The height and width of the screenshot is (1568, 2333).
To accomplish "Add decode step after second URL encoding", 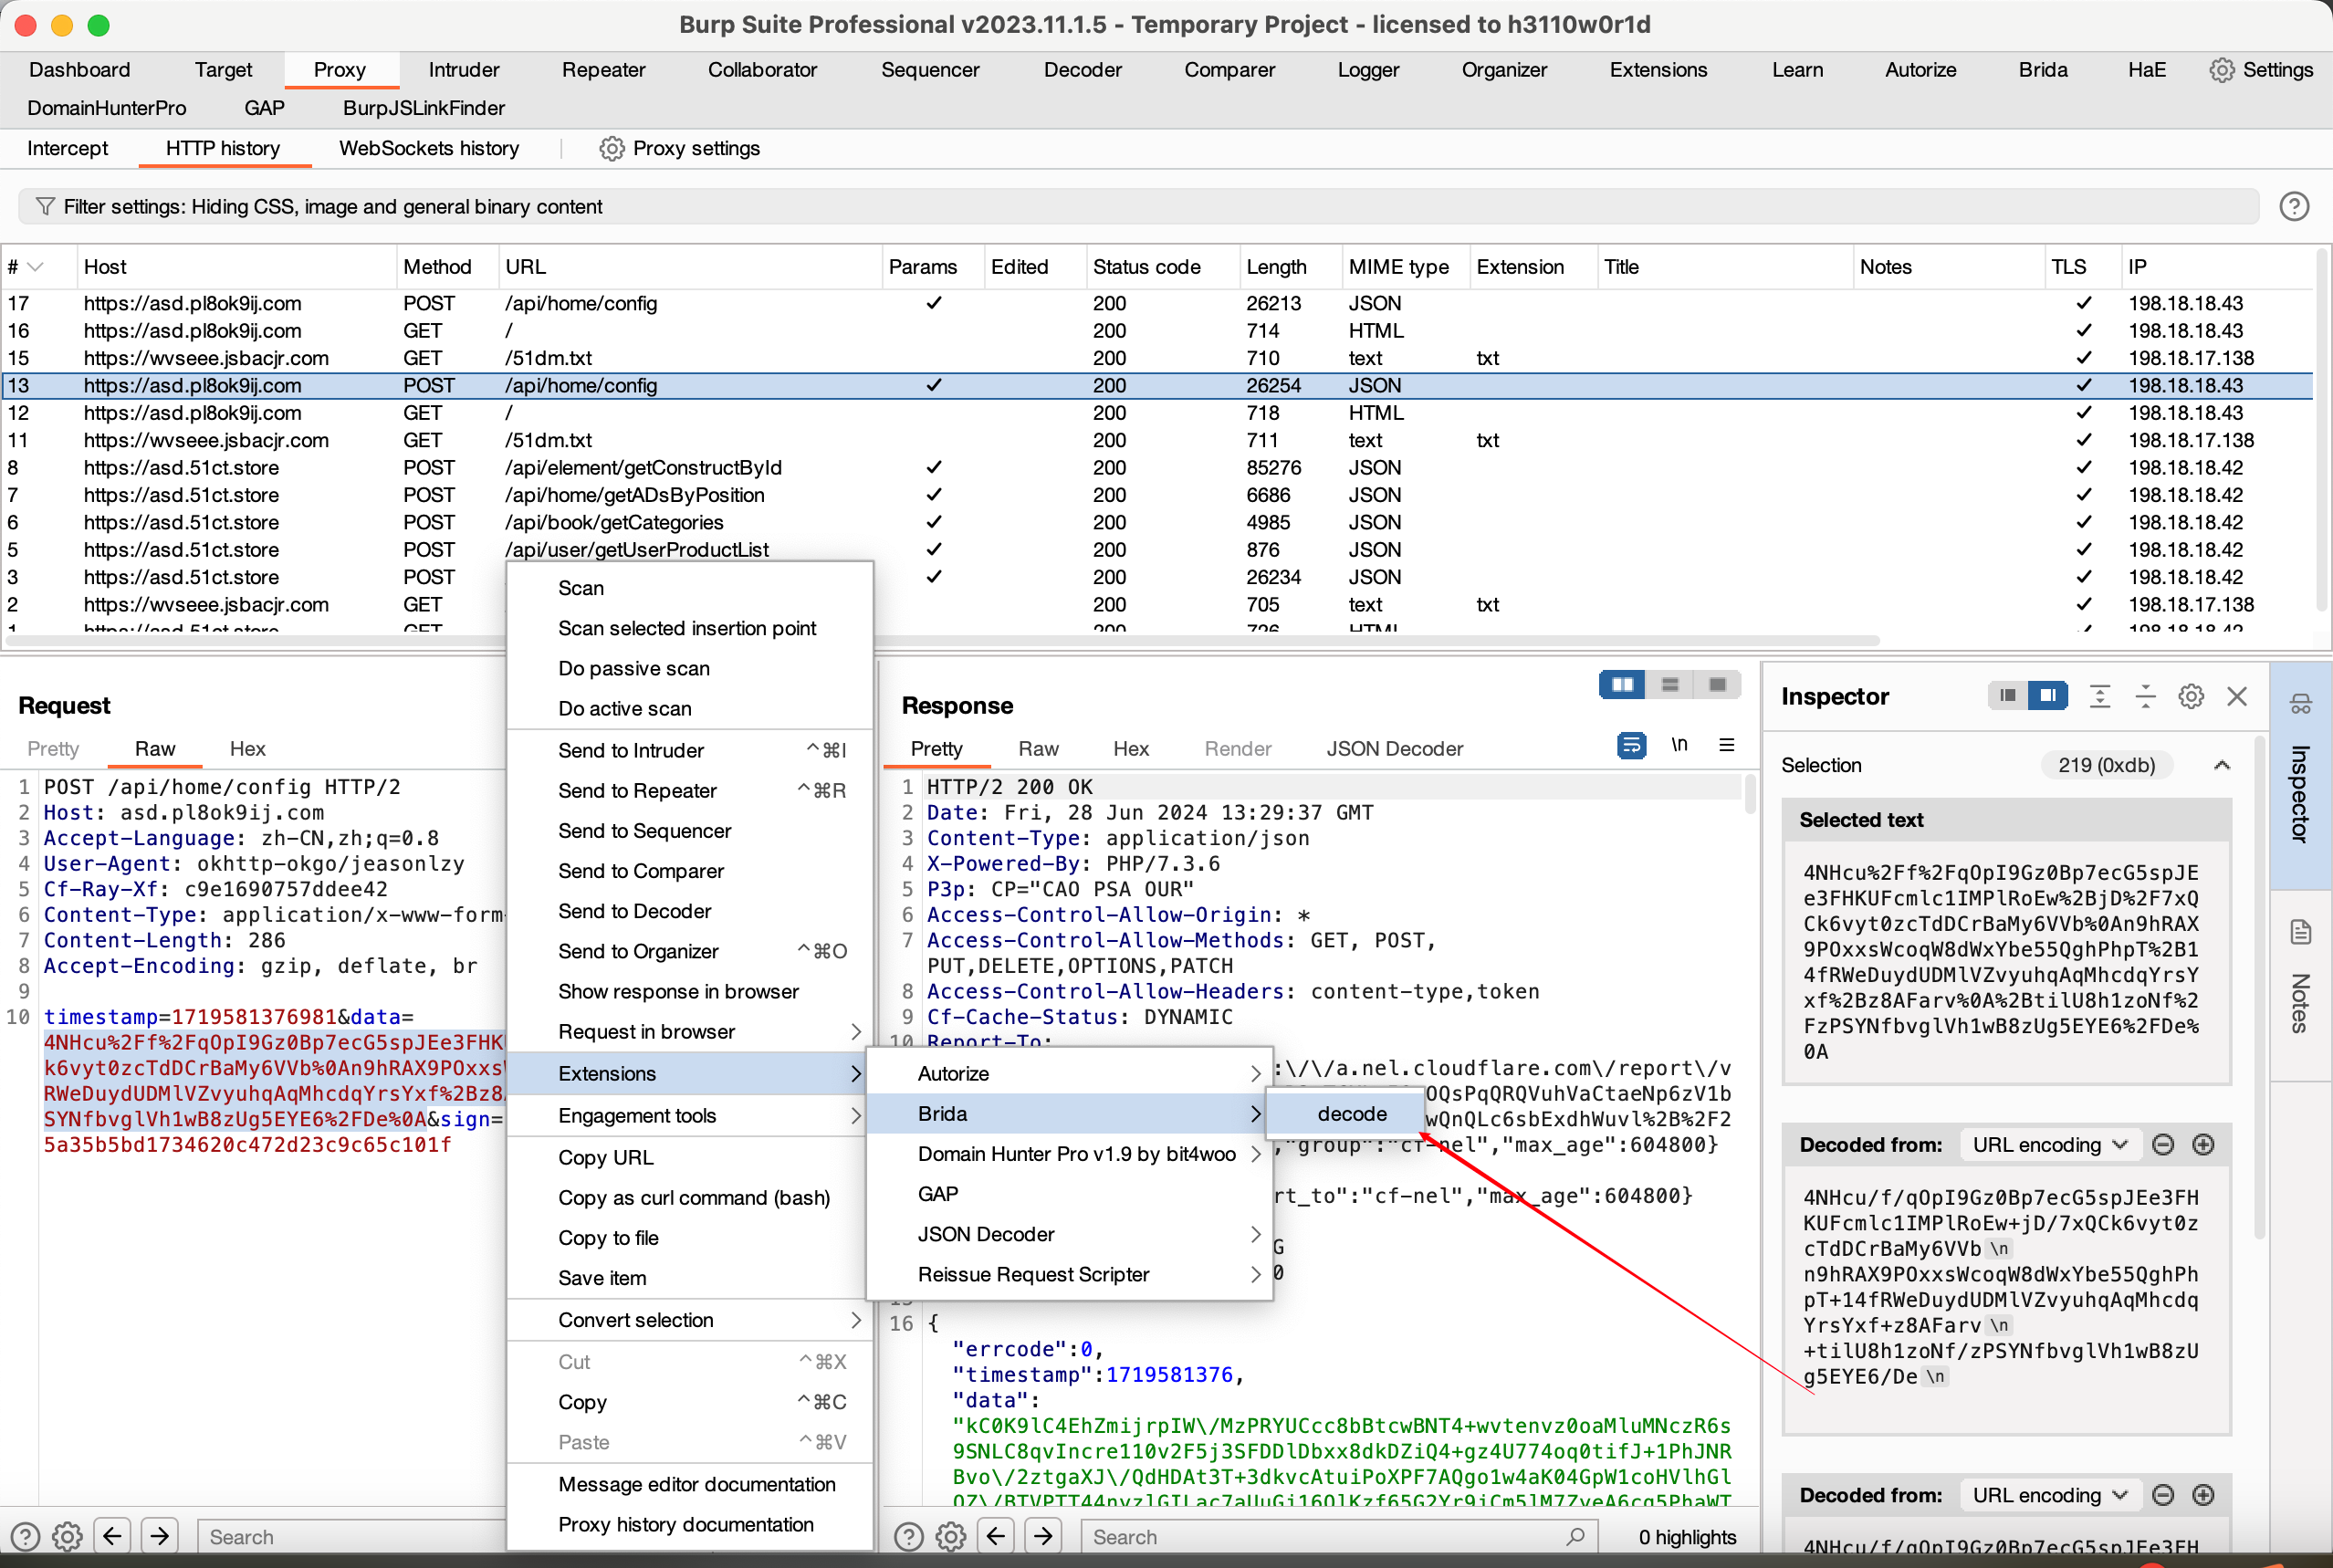I will [2203, 1495].
